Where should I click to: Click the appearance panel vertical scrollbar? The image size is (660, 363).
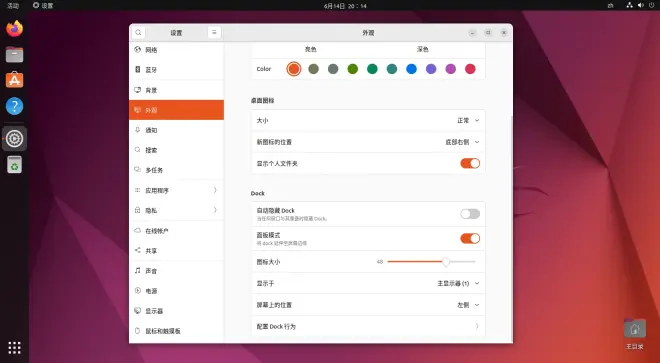pyautogui.click(x=511, y=230)
